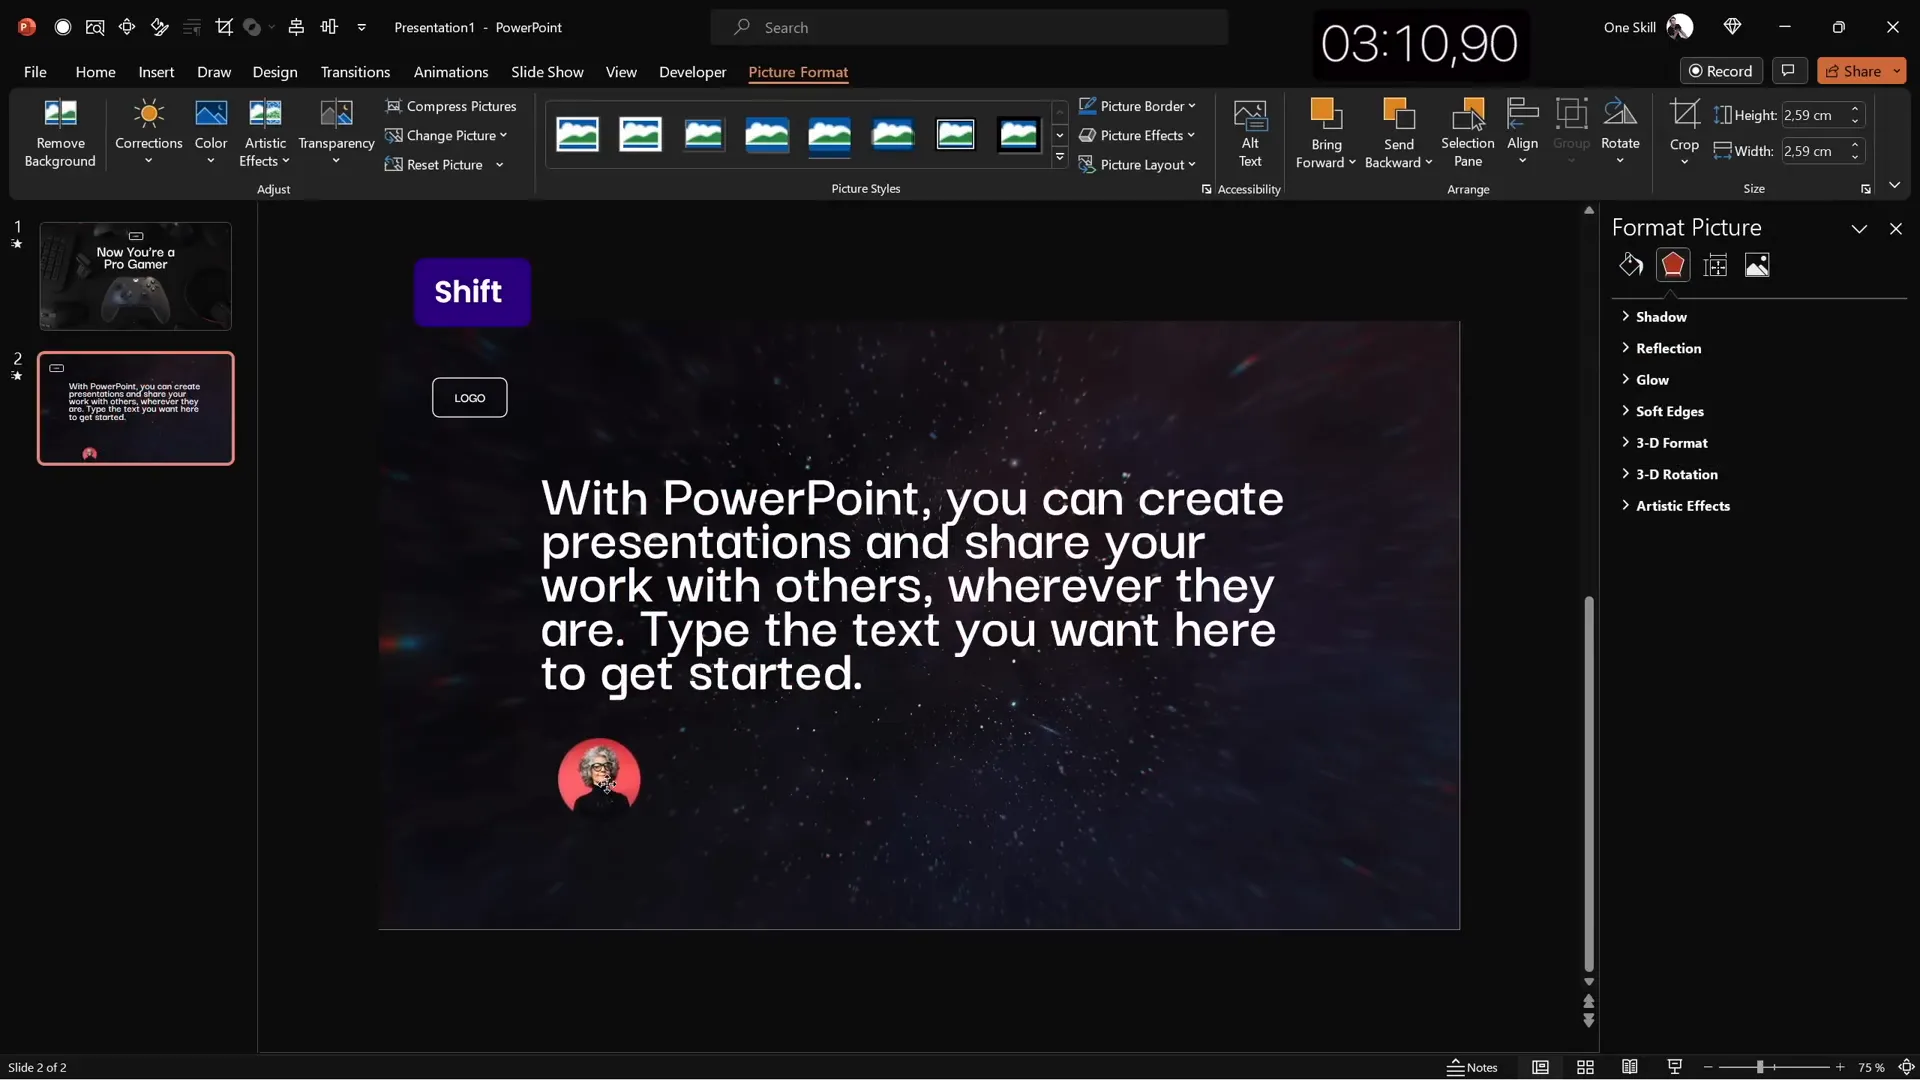Viewport: 1920px width, 1080px height.
Task: Click Send Backward
Action: click(x=1399, y=133)
